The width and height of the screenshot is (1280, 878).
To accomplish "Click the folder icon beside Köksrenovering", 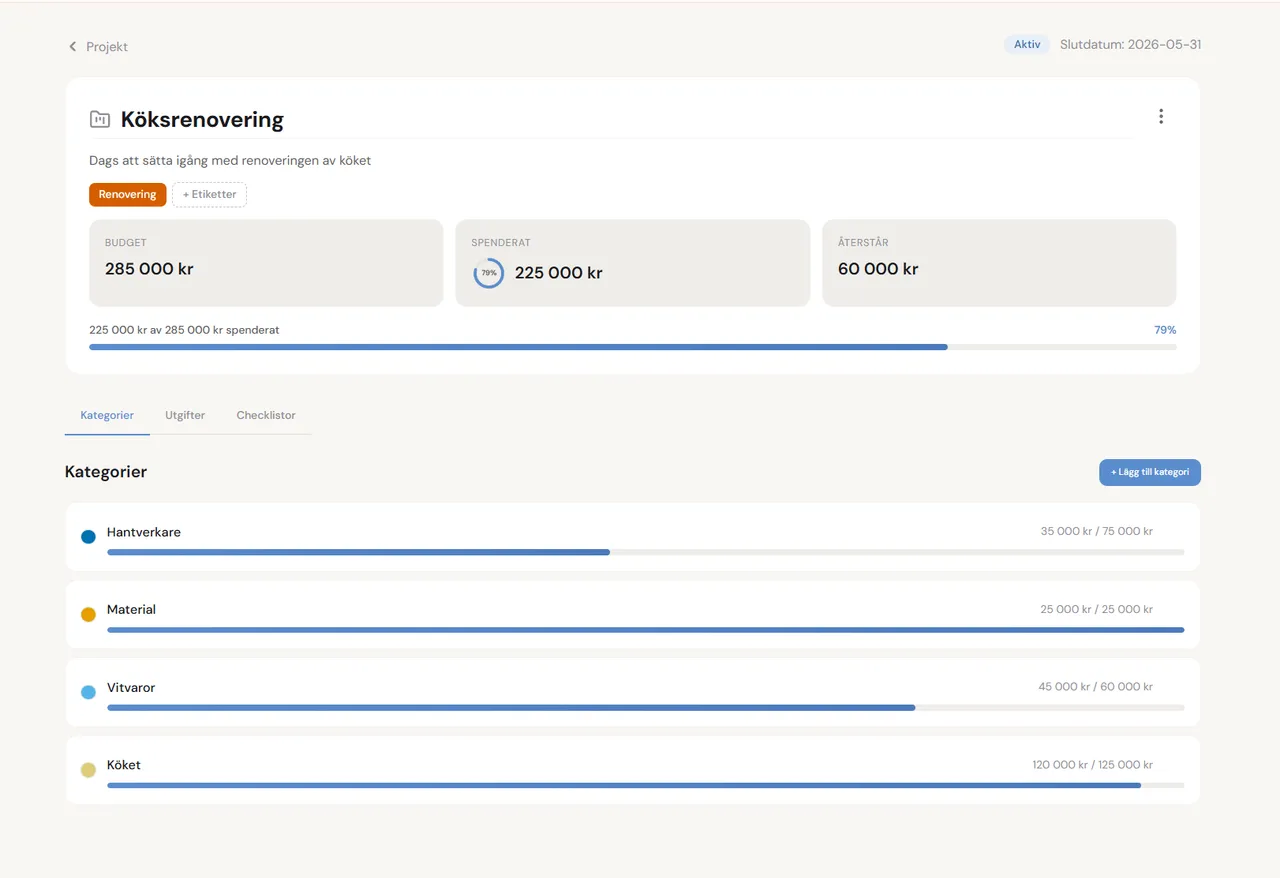I will 100,120.
